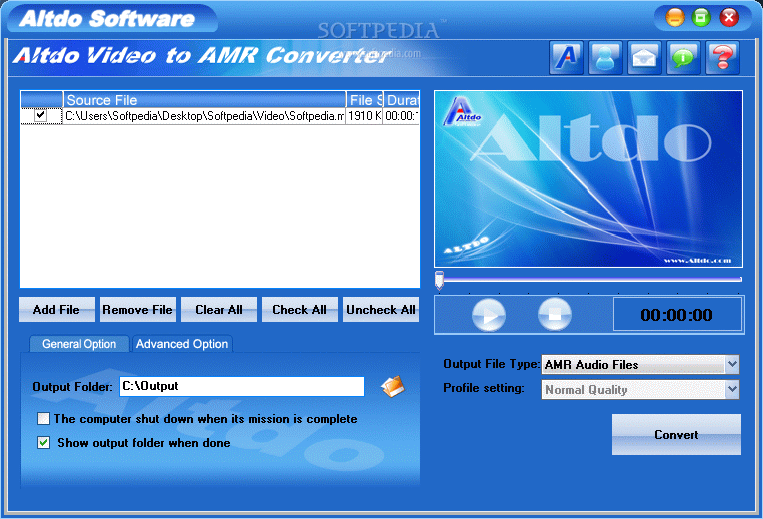The image size is (763, 519).
Task: Click the File Size column header
Action: click(x=365, y=100)
